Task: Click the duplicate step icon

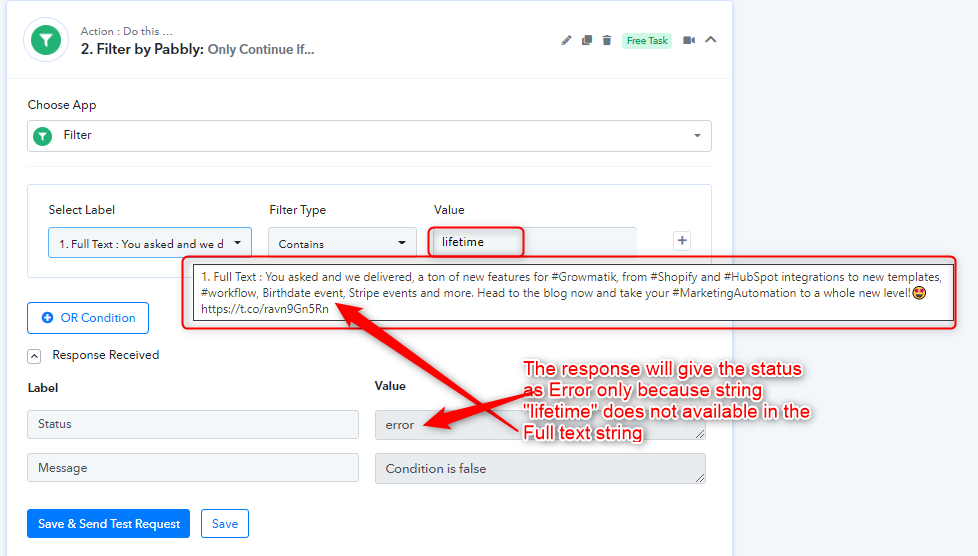Action: (x=587, y=41)
